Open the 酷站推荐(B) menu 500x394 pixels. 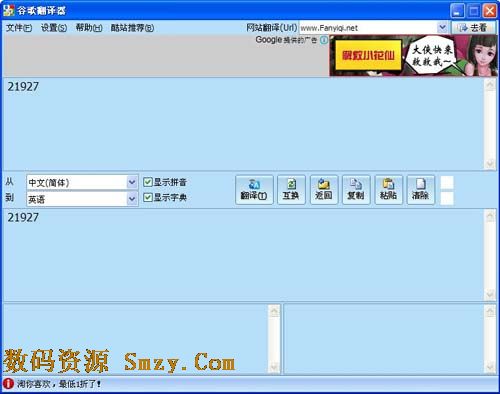[132, 28]
